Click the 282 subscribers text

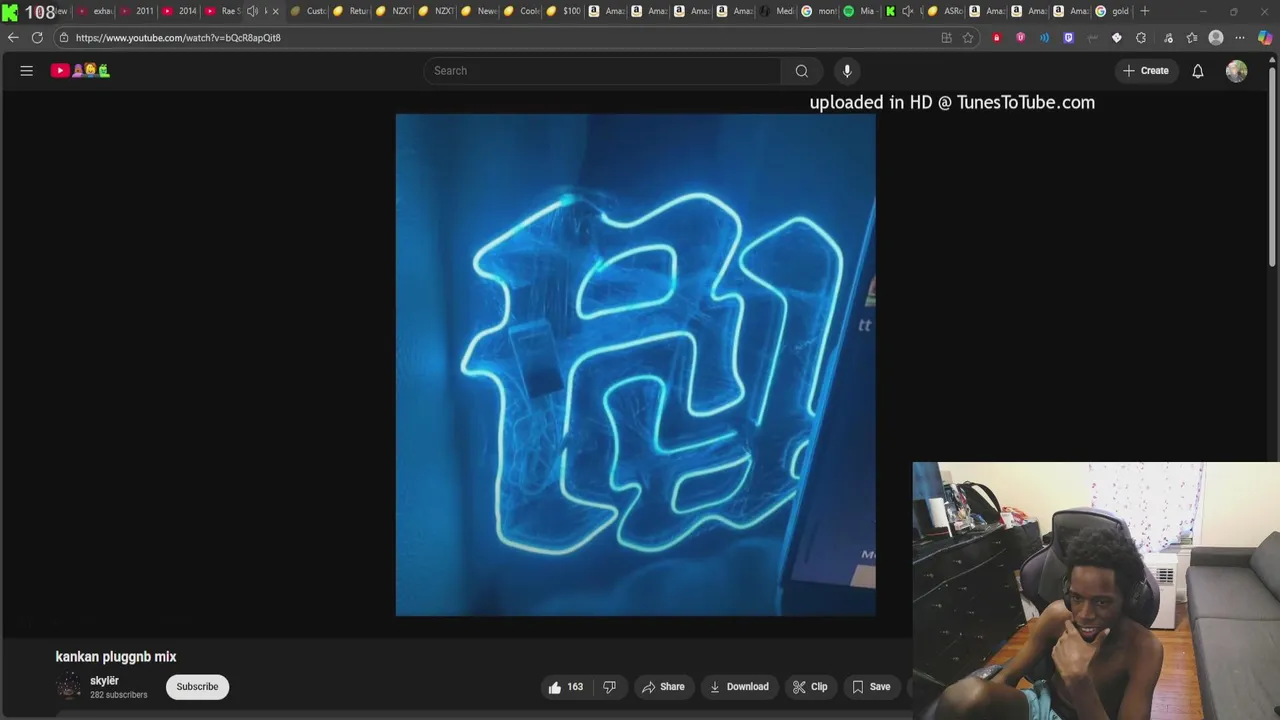point(118,695)
